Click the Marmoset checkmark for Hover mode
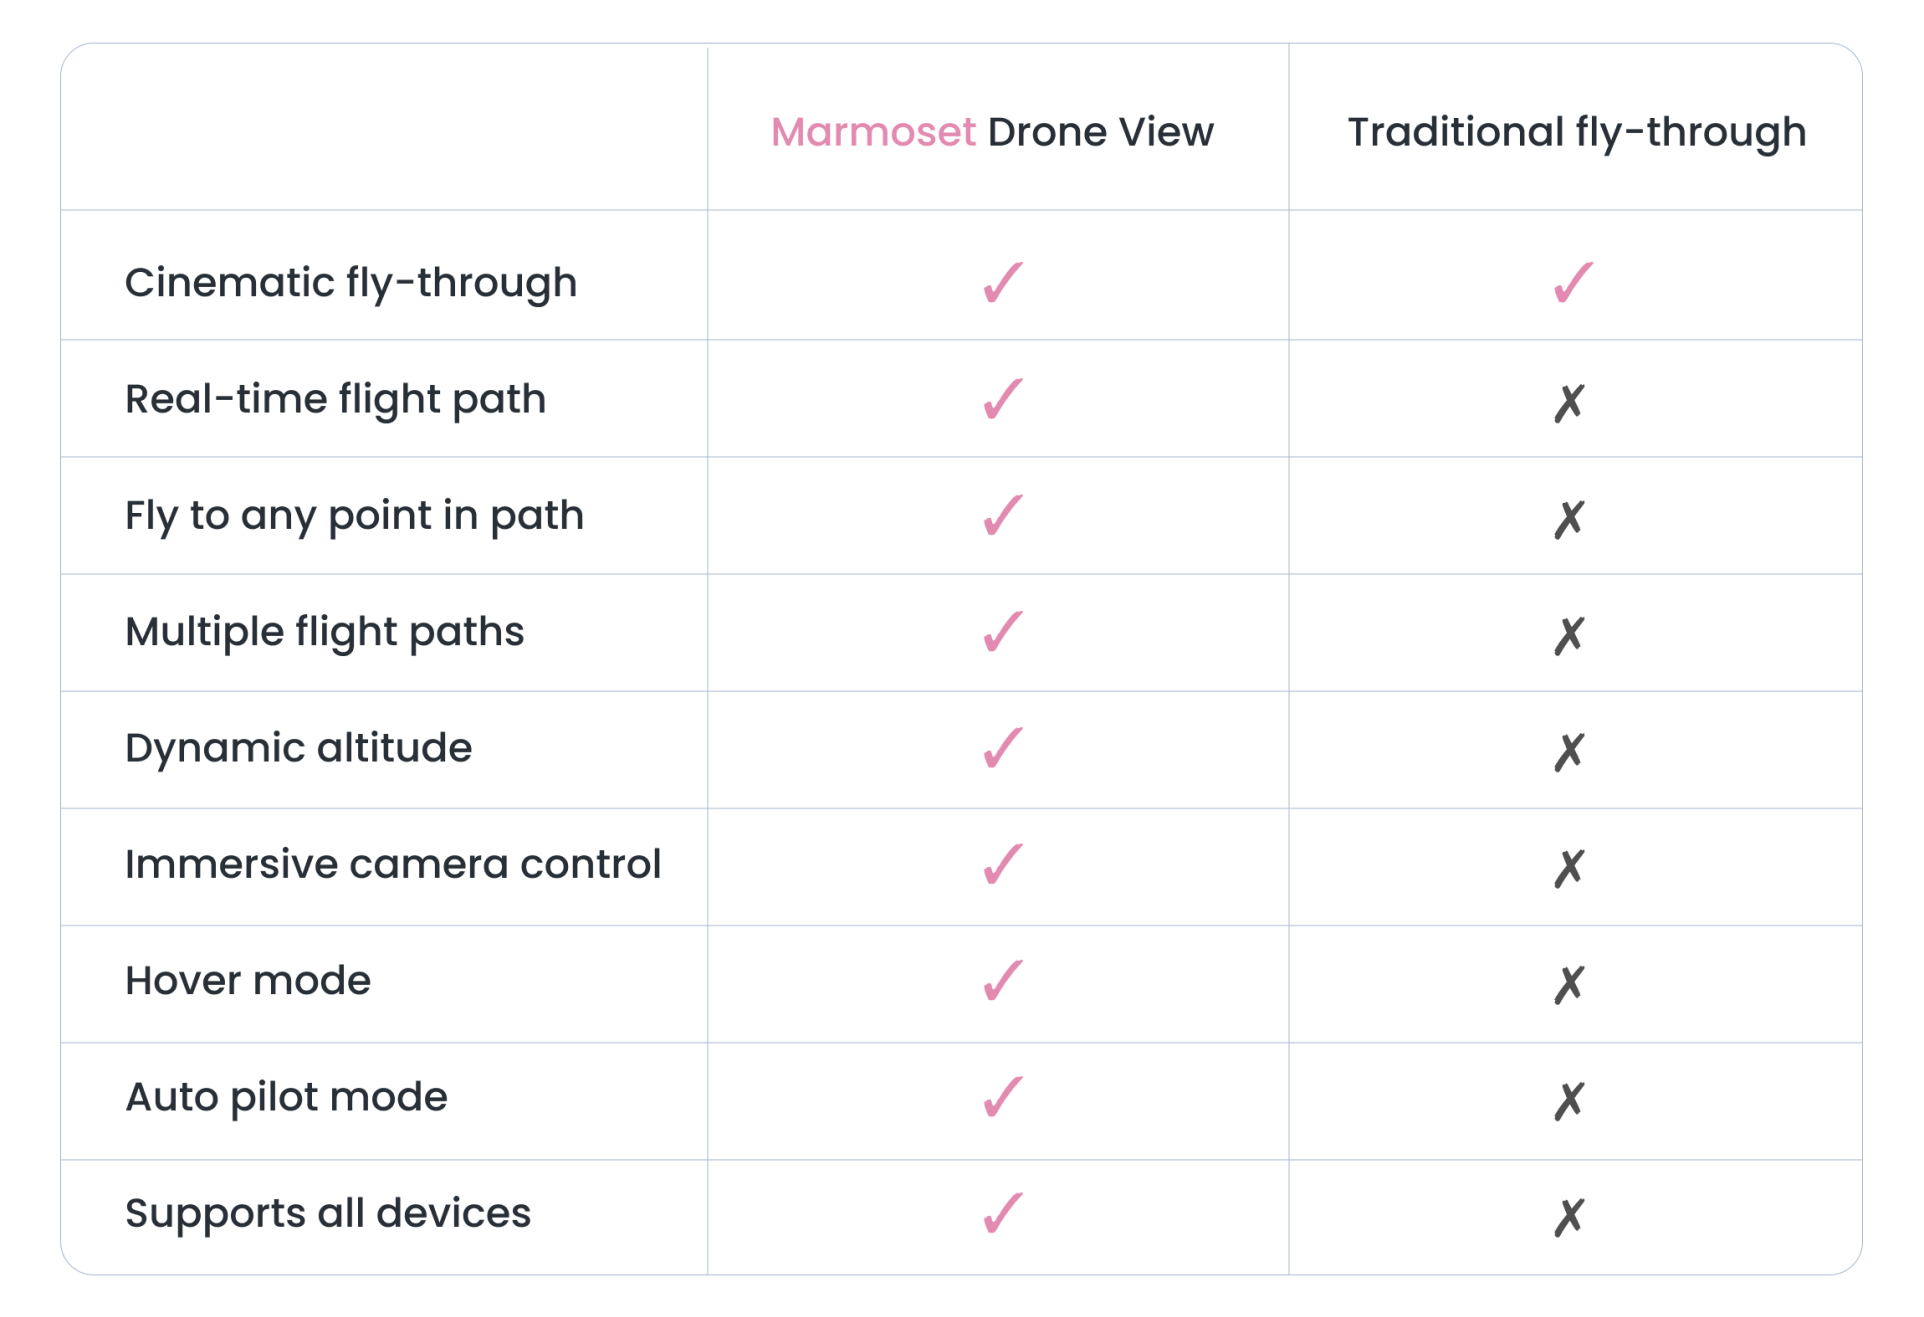Screen dimensions: 1924x1317 pyautogui.click(x=1002, y=982)
